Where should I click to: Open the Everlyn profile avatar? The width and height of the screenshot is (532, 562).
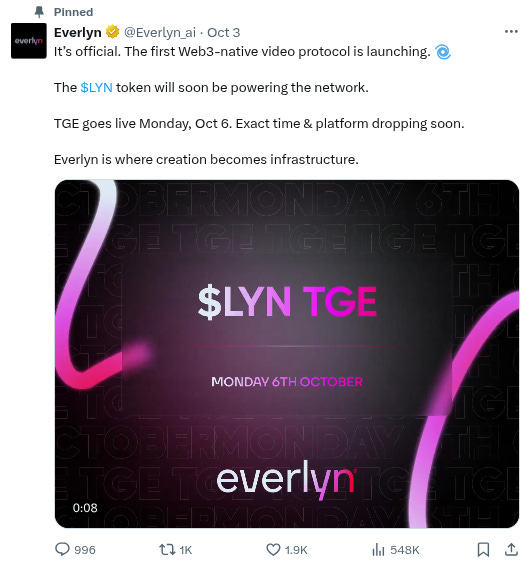point(29,41)
